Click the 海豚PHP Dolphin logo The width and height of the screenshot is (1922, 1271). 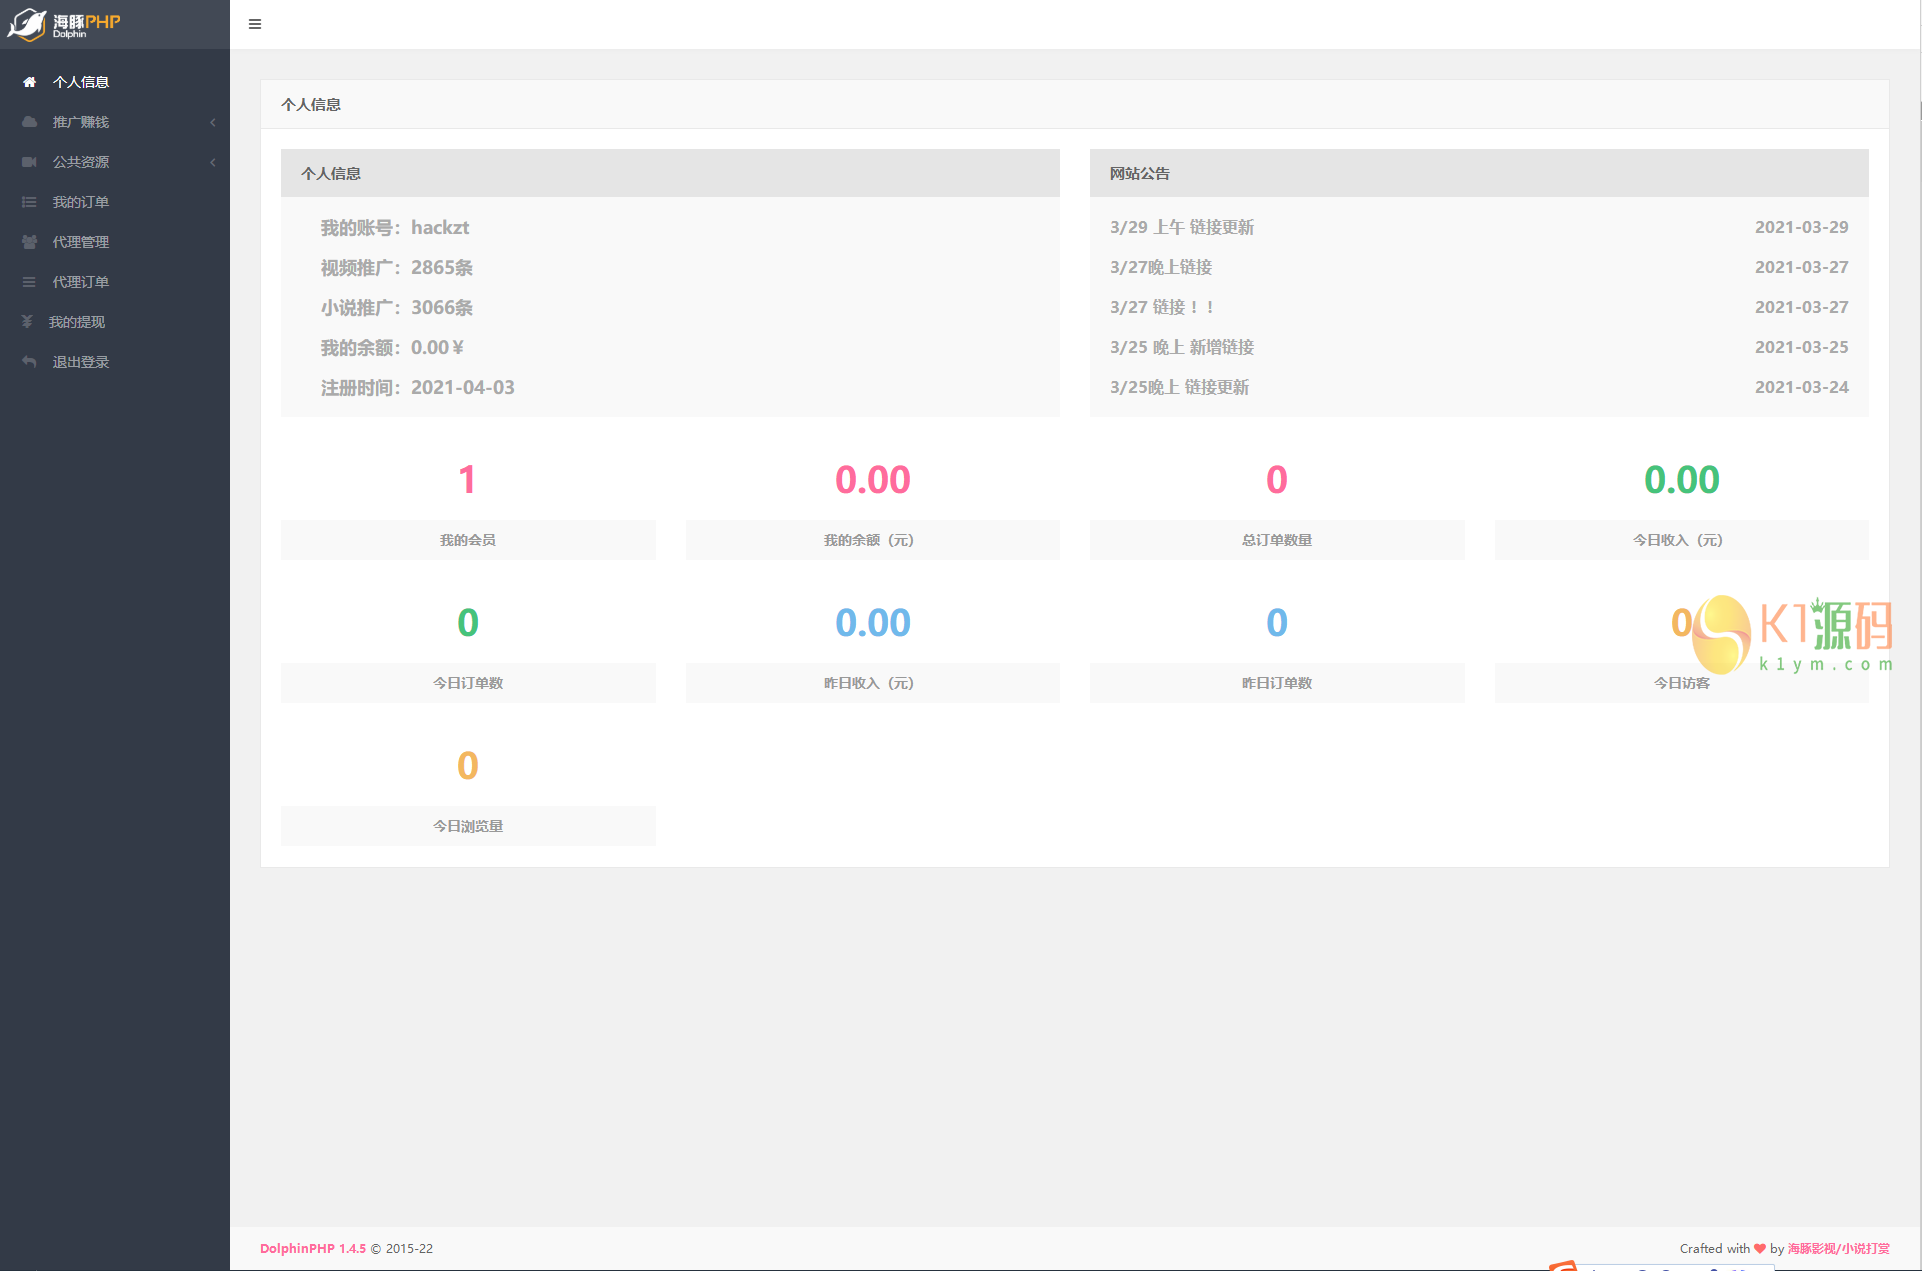tap(65, 24)
